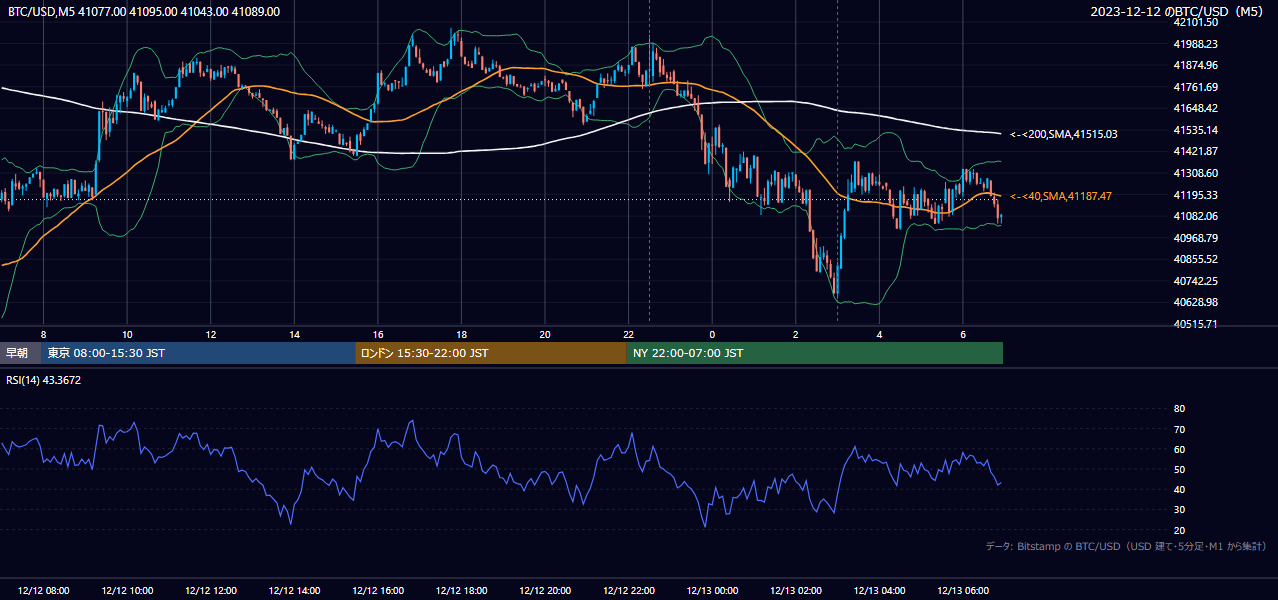Click the price axis value 41195.33

pyautogui.click(x=1195, y=195)
